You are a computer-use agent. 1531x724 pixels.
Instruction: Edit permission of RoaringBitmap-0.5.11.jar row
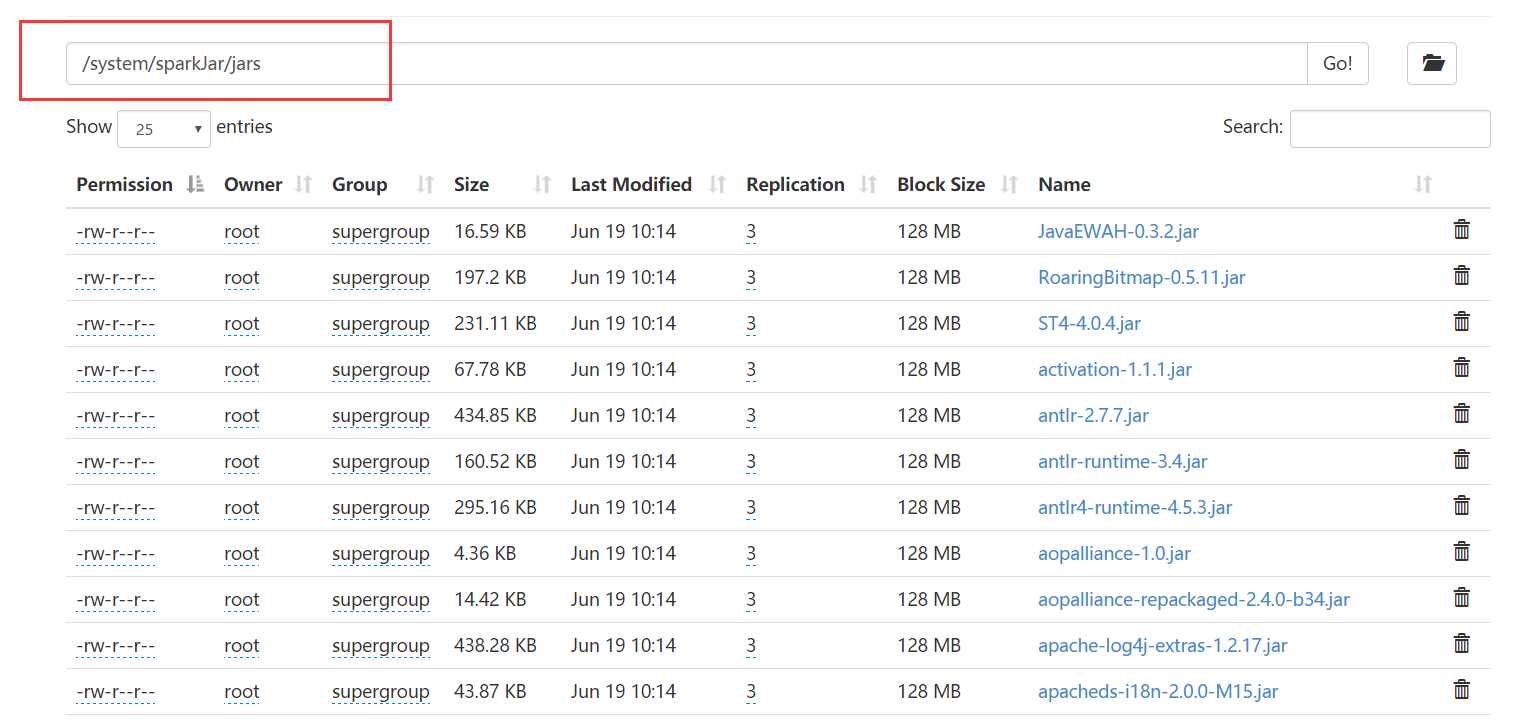[116, 278]
